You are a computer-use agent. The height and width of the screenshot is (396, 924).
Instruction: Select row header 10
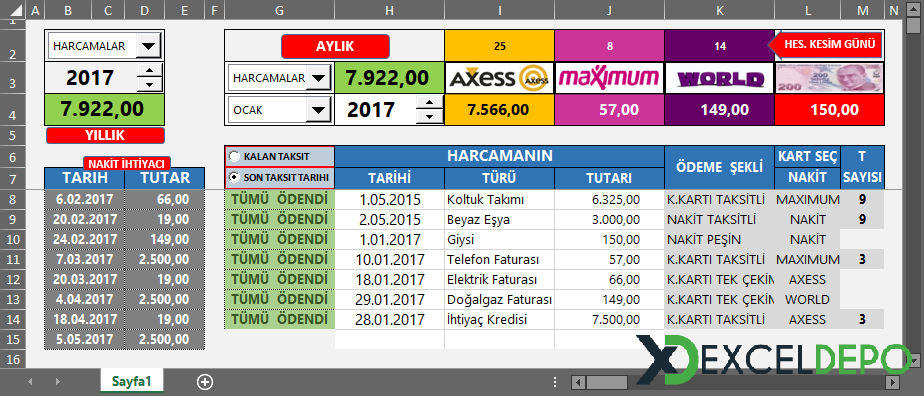(x=14, y=239)
